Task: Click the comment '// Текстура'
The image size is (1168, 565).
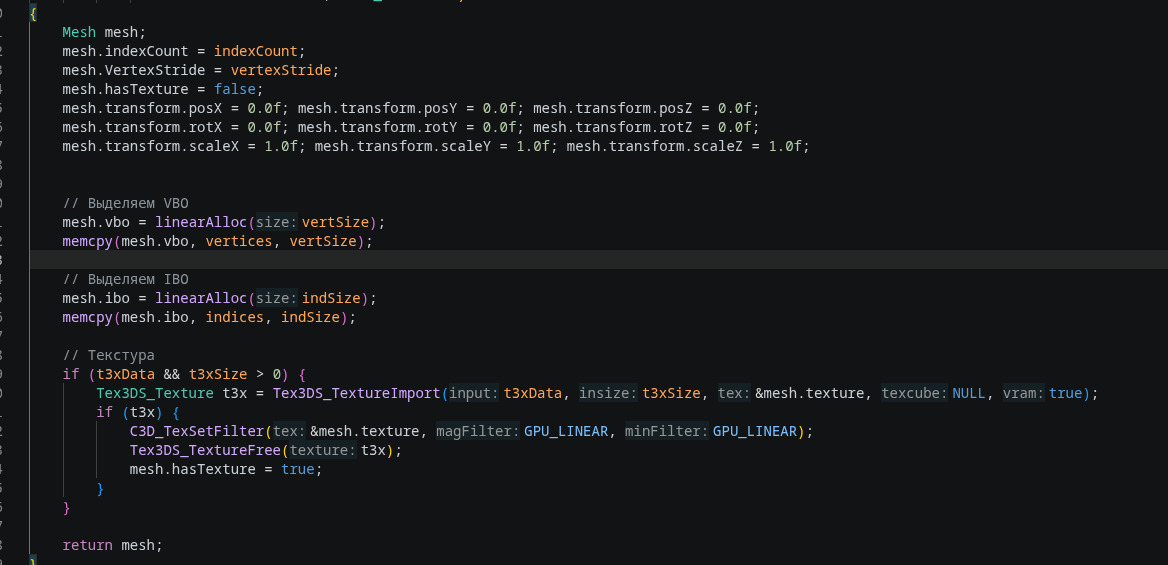Action: [x=108, y=355]
